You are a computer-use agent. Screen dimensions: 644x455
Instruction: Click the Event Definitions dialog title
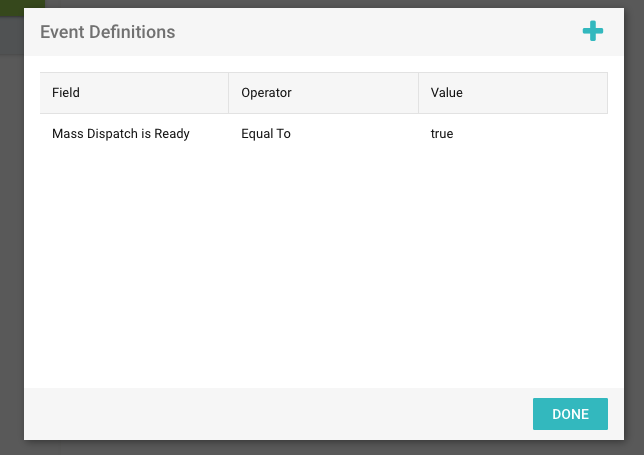pyautogui.click(x=107, y=32)
